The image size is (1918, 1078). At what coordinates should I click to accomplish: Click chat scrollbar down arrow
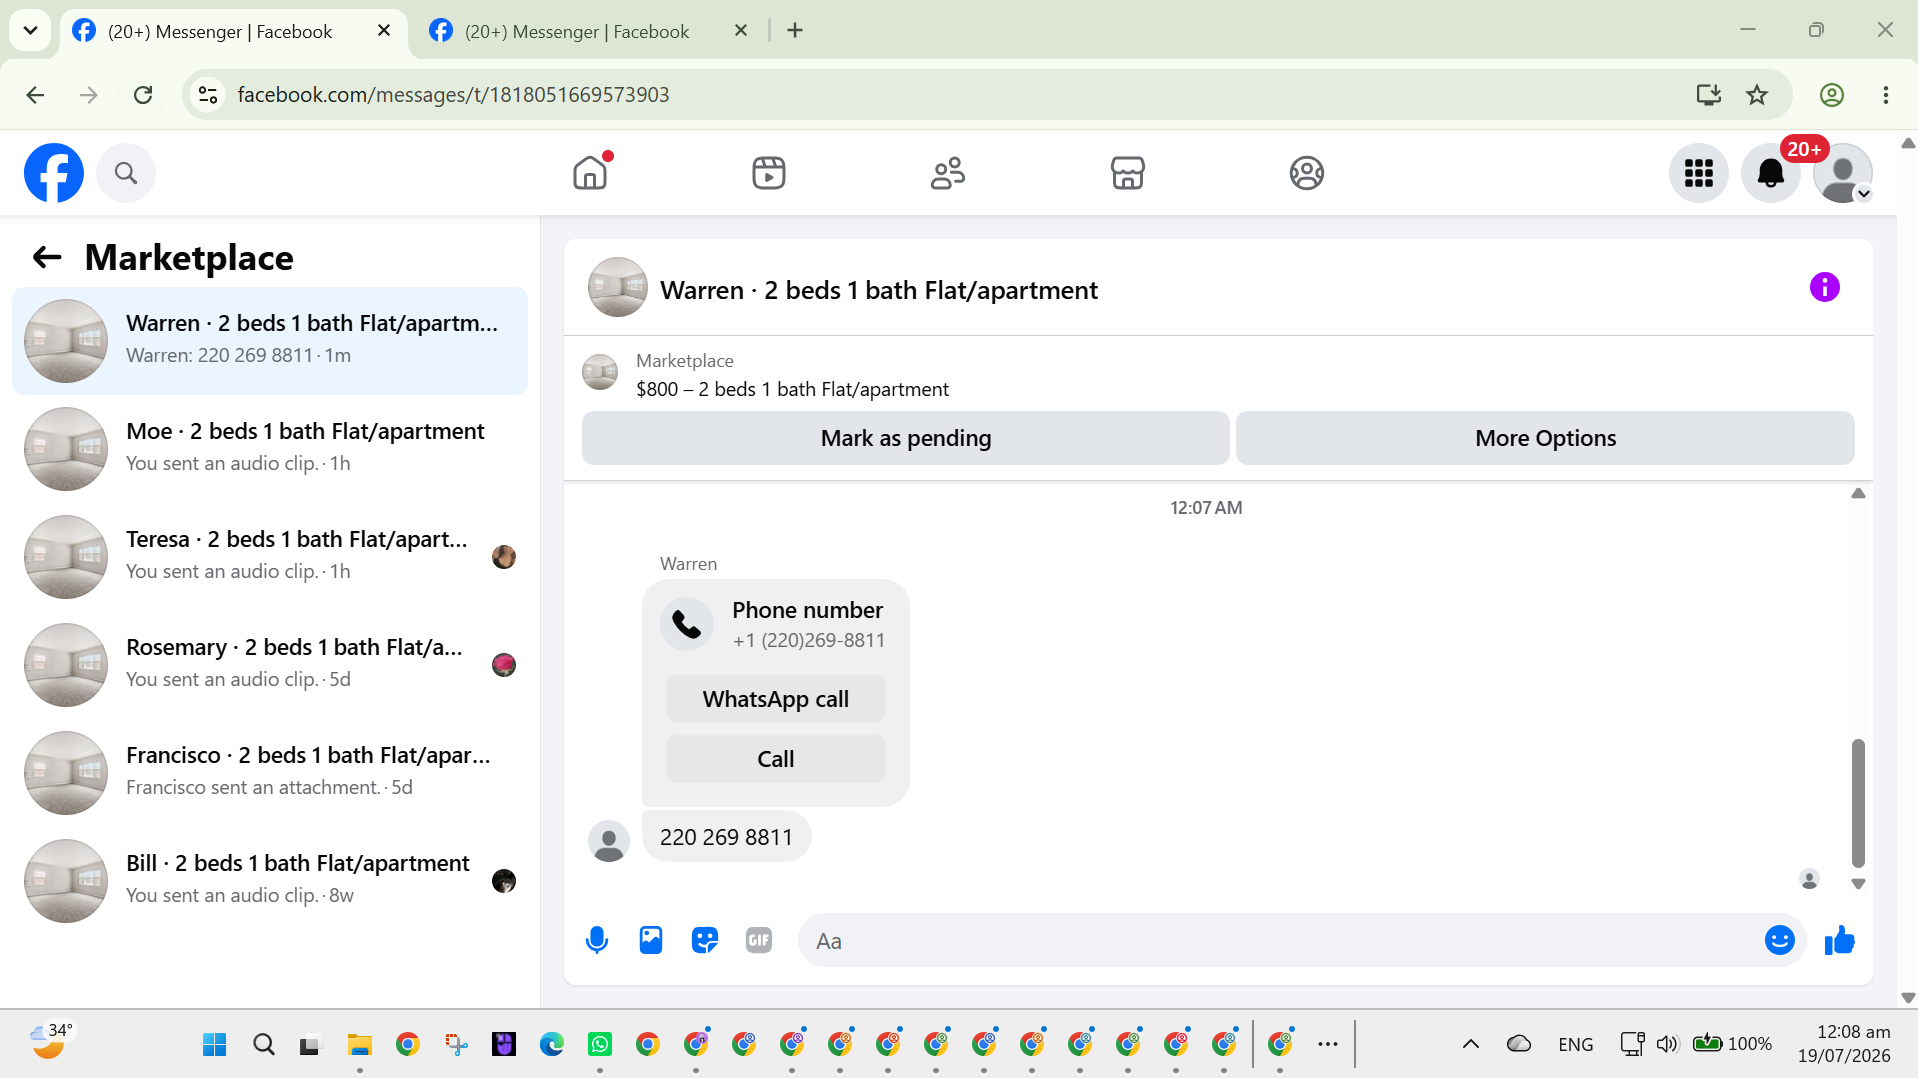(x=1858, y=884)
